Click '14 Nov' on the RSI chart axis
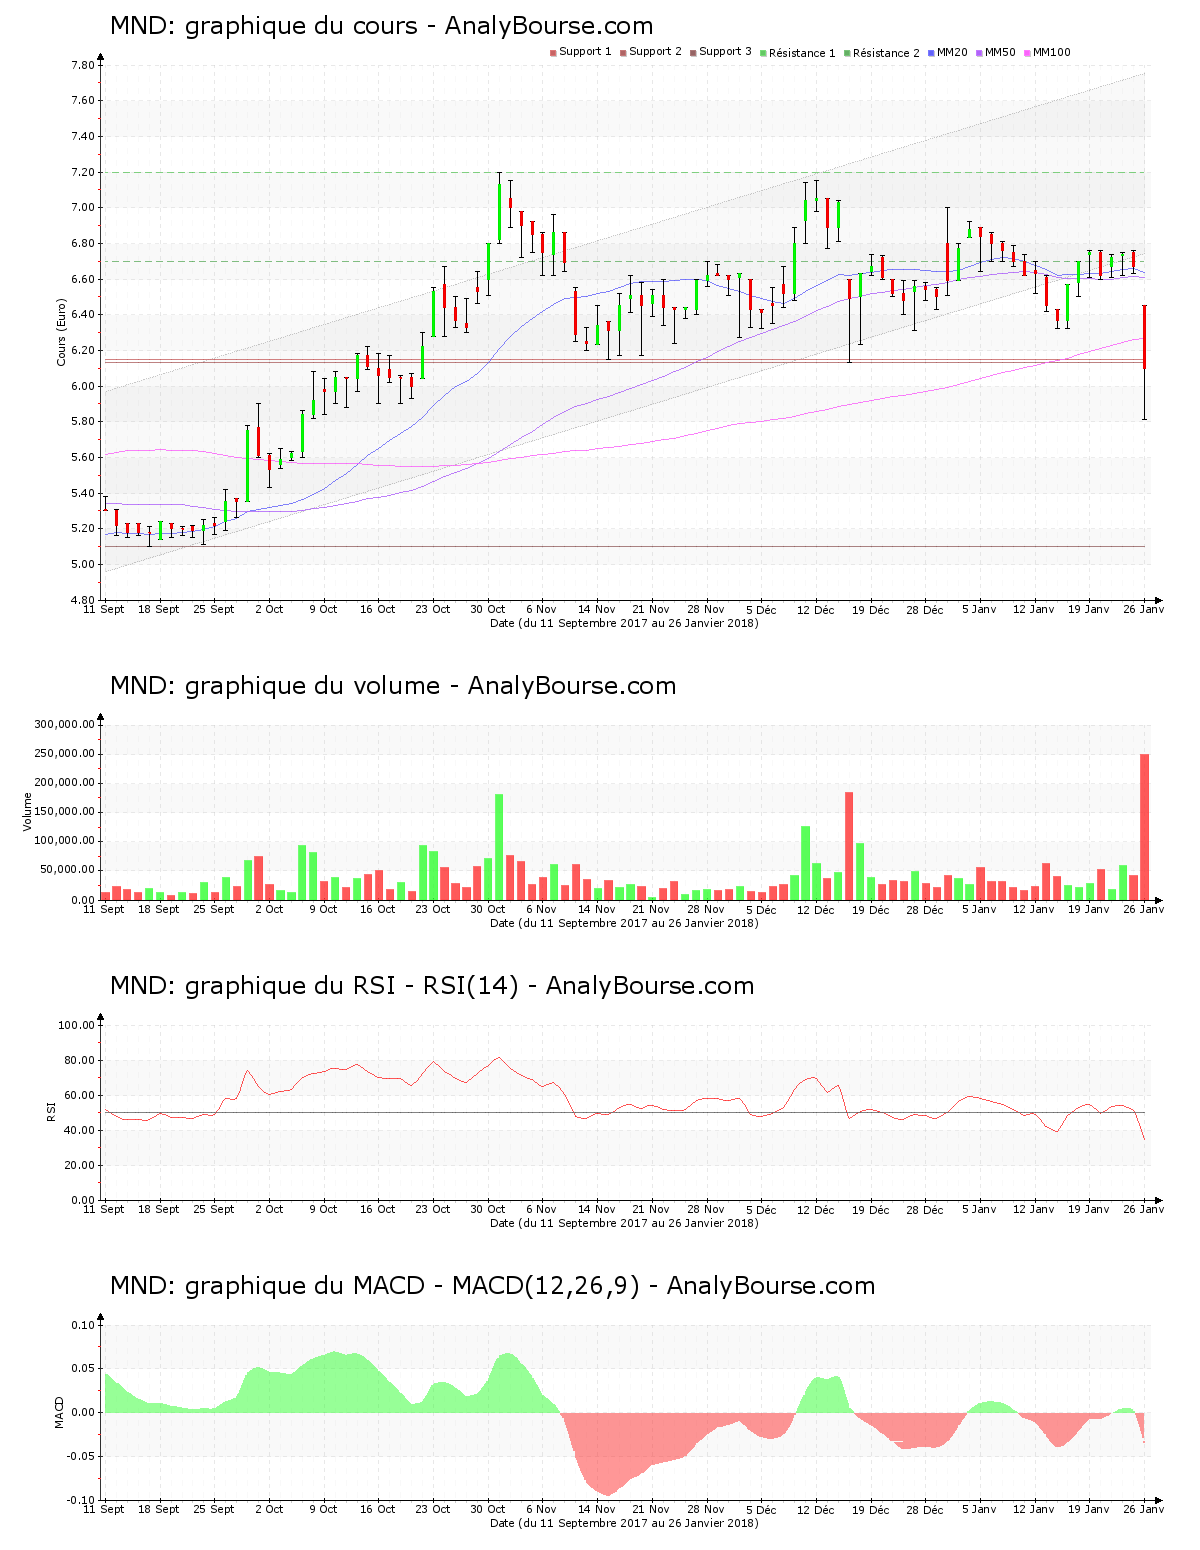This screenshot has height=1550, width=1200. (x=597, y=1209)
